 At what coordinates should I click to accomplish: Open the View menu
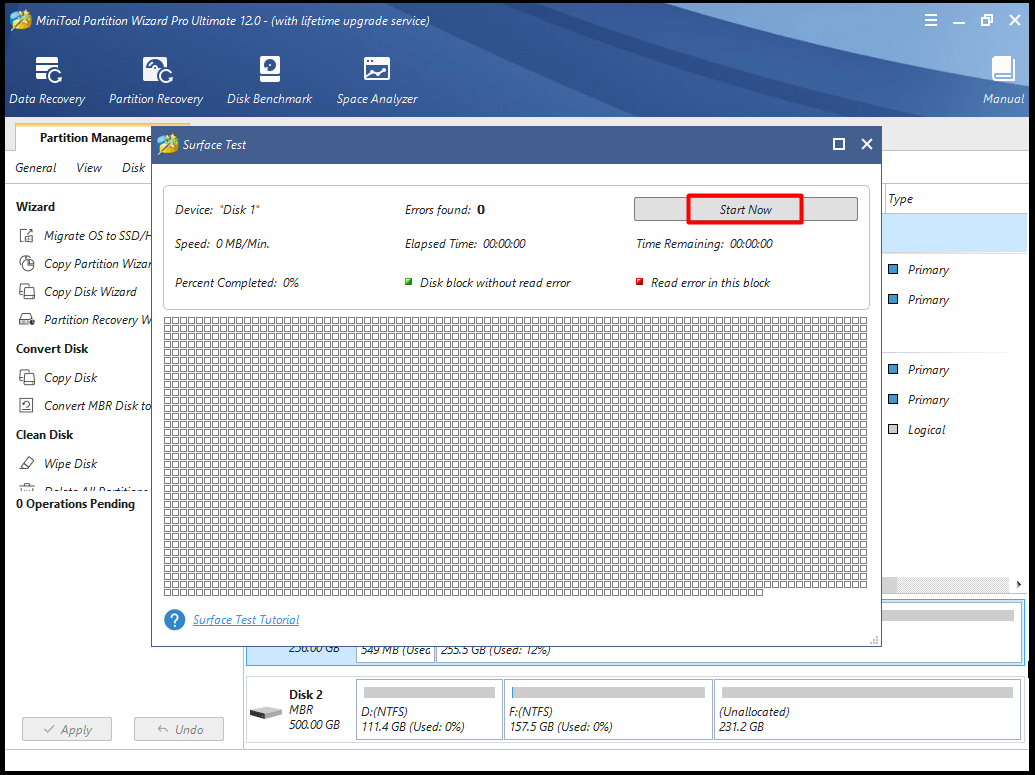click(88, 168)
